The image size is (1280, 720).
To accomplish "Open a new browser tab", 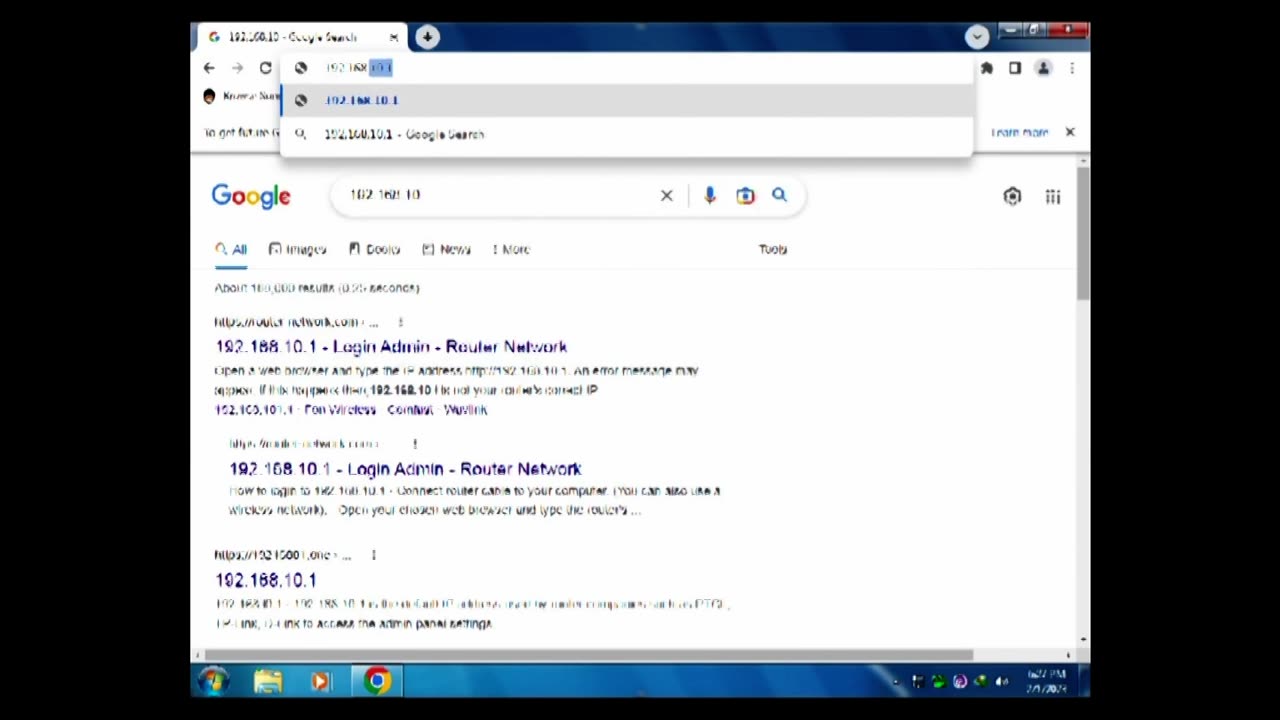I will [427, 37].
